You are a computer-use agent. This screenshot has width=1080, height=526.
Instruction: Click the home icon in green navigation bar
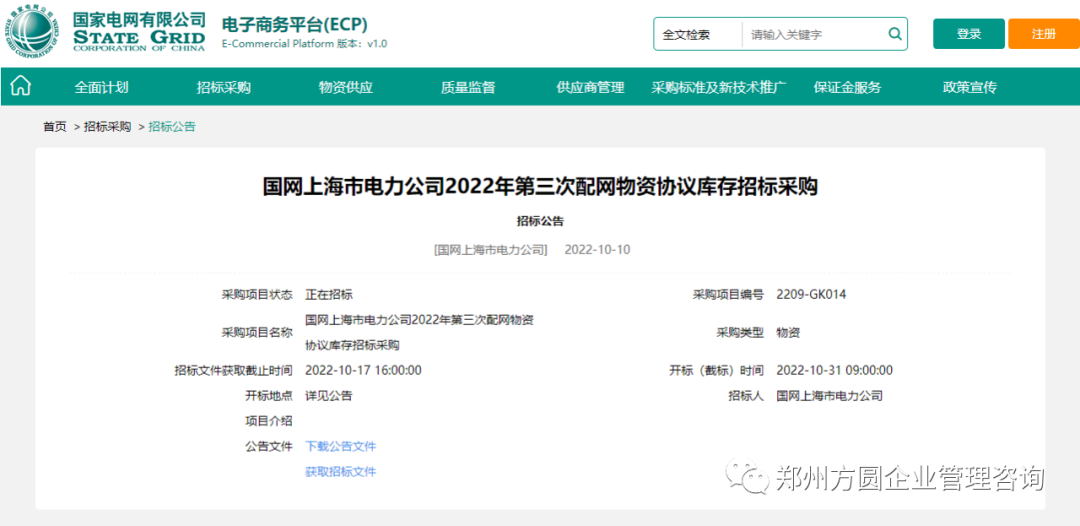point(21,86)
